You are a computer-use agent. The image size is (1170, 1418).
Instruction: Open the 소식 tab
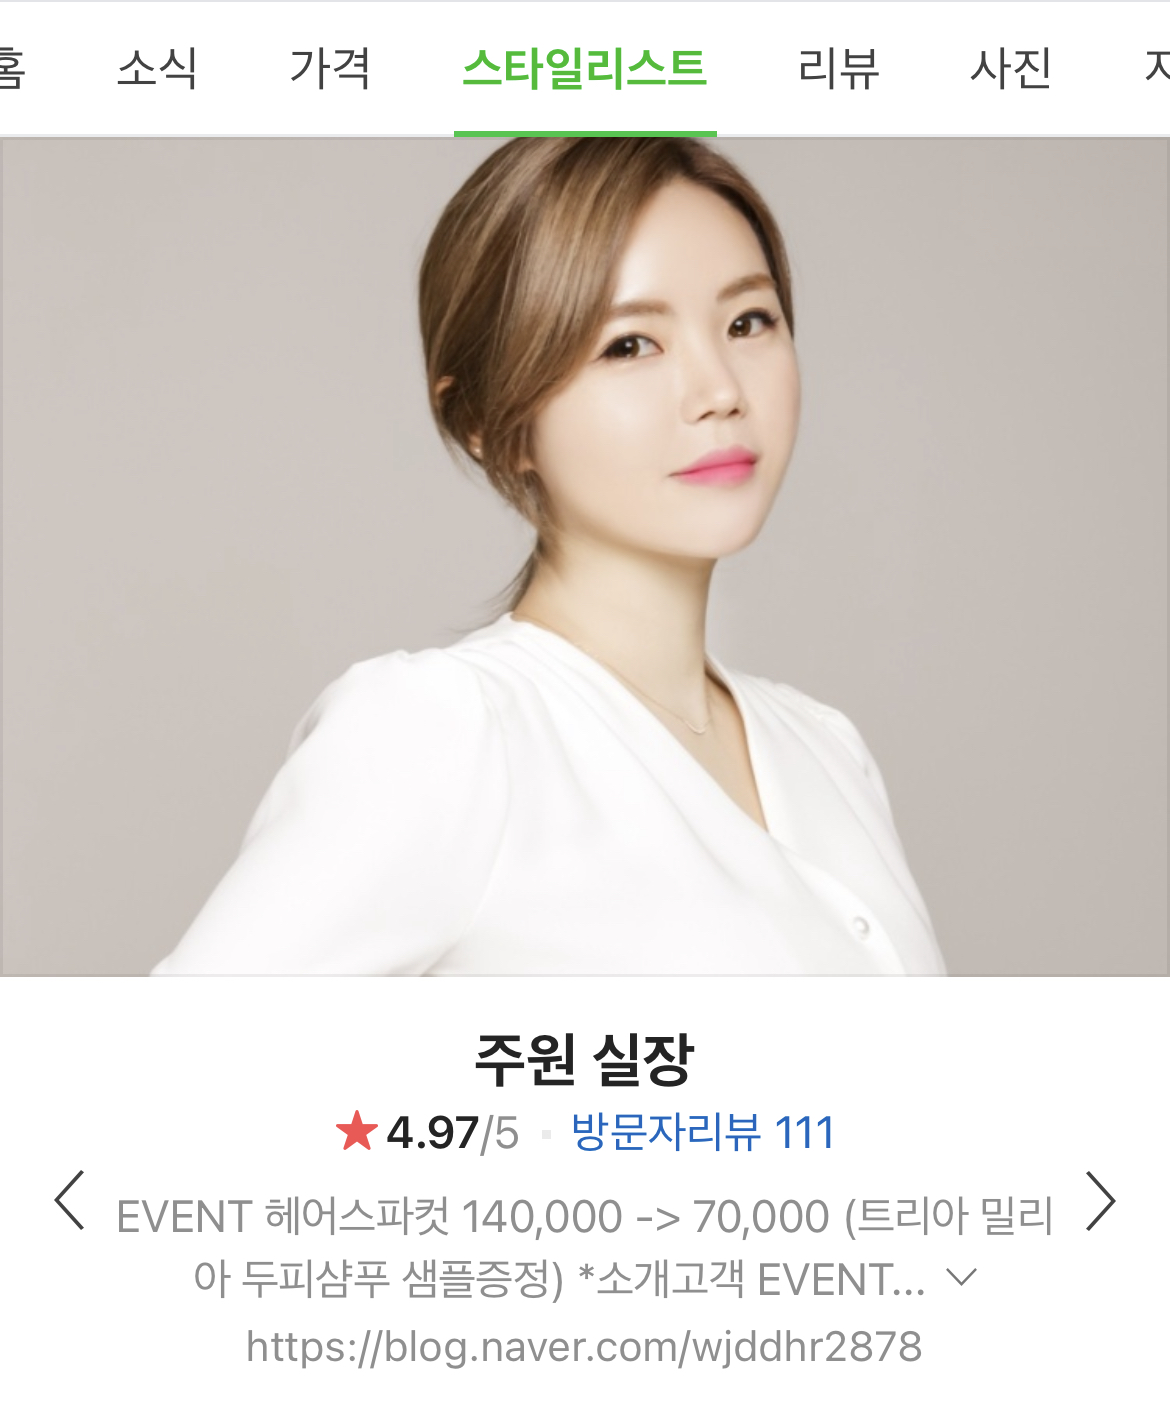coord(157,68)
